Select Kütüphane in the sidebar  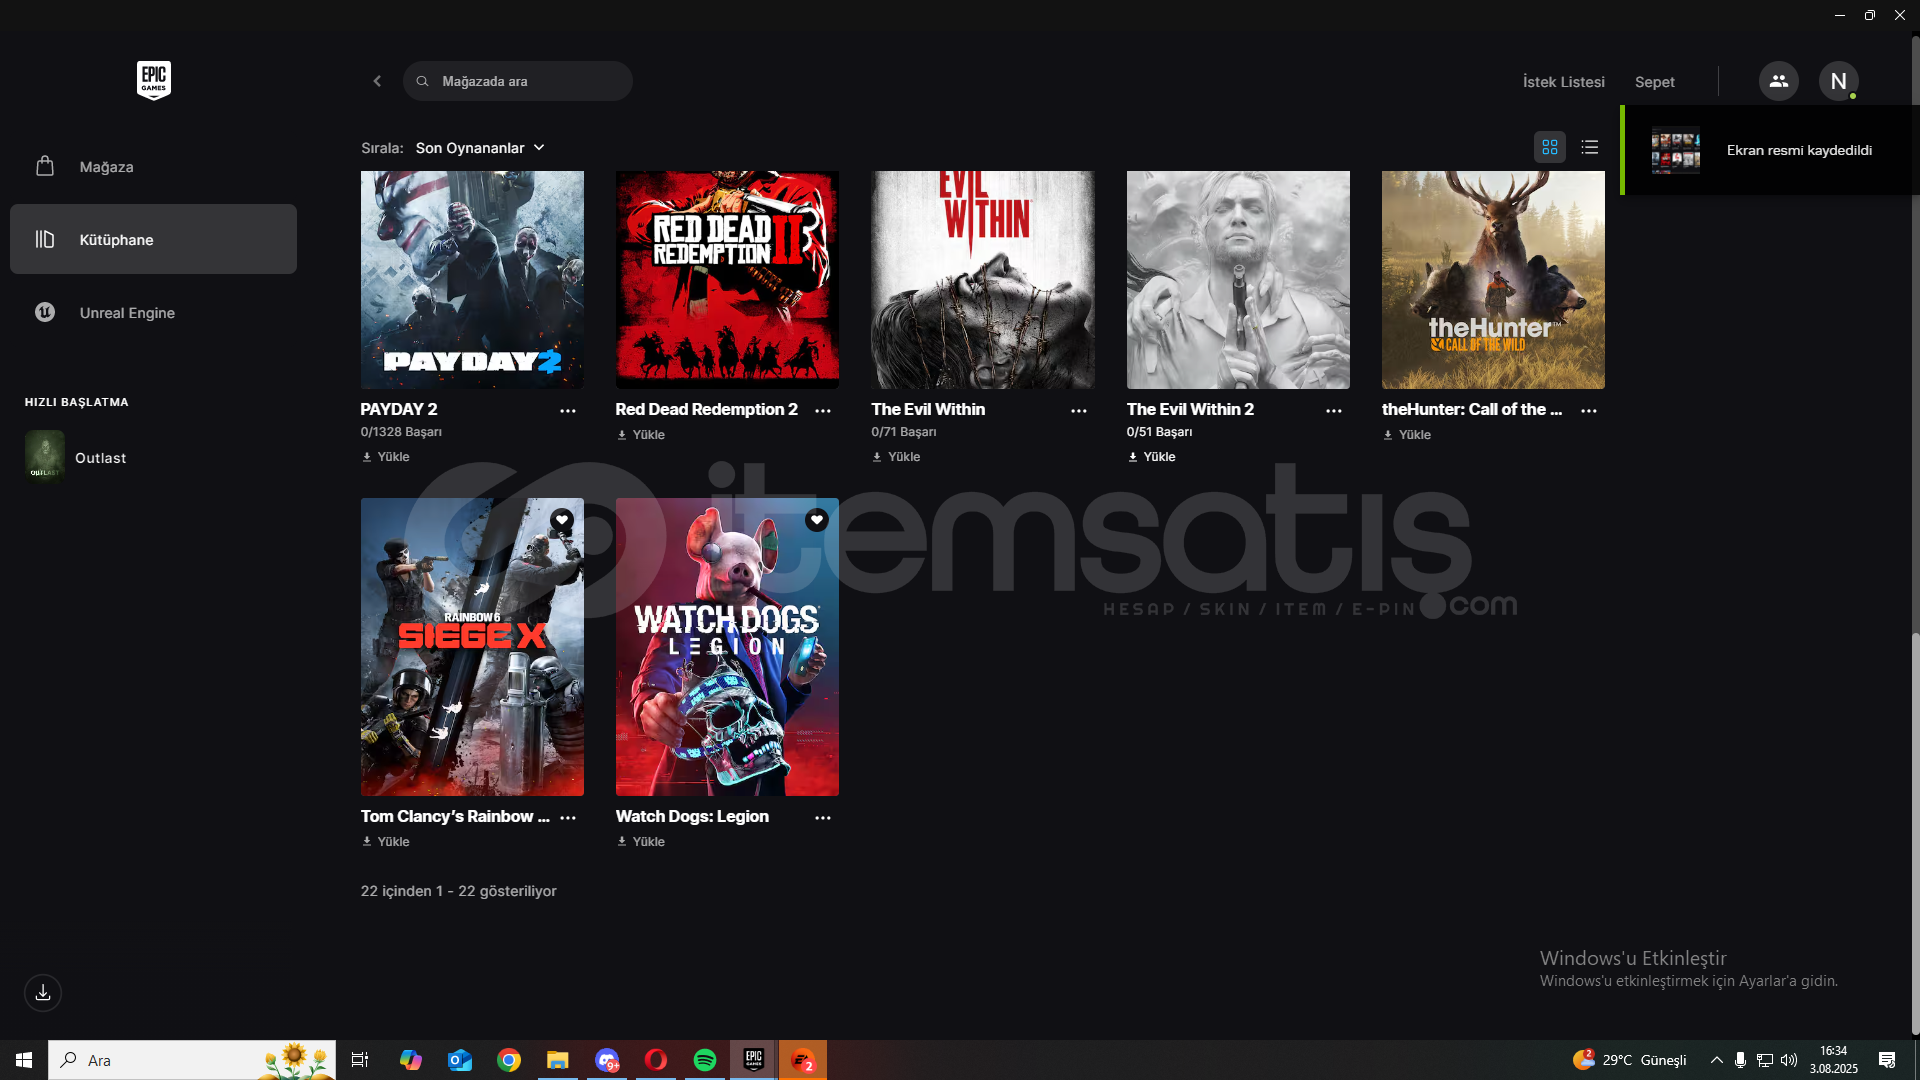153,239
